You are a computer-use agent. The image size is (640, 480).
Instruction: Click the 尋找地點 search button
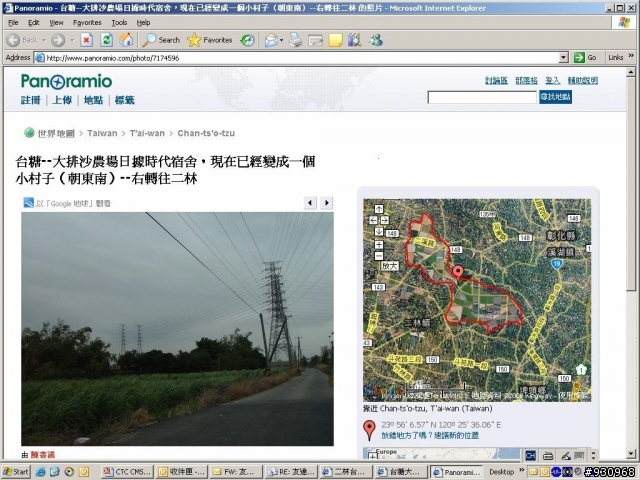pos(555,97)
